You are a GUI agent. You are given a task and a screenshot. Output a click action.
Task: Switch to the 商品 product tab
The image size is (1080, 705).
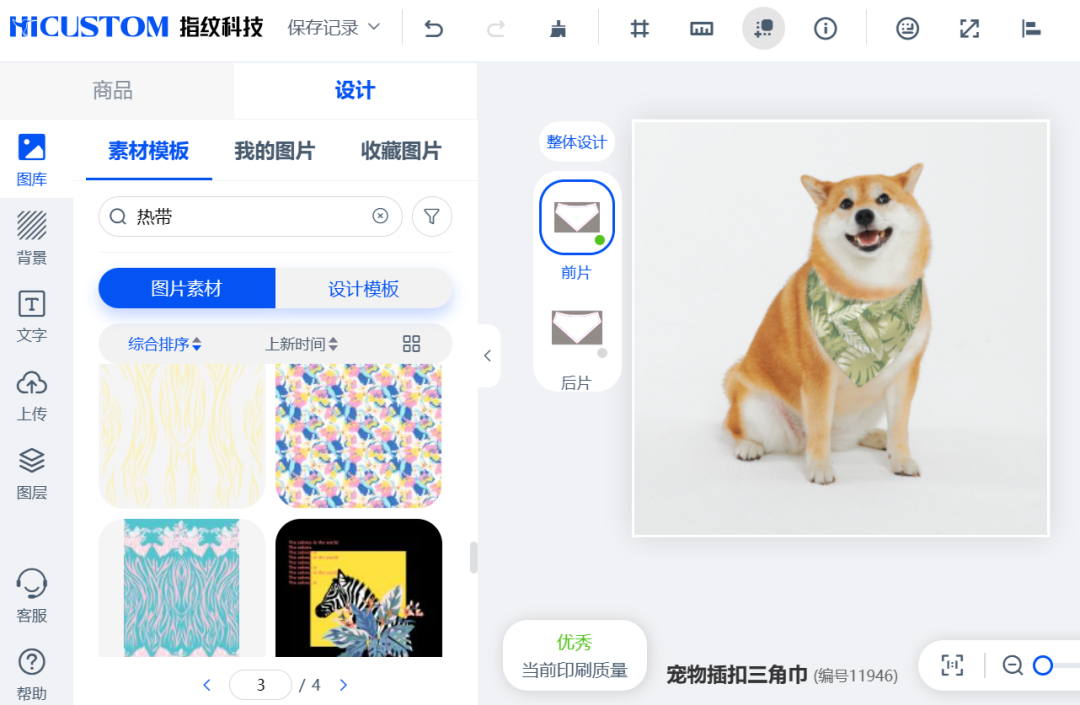click(115, 90)
